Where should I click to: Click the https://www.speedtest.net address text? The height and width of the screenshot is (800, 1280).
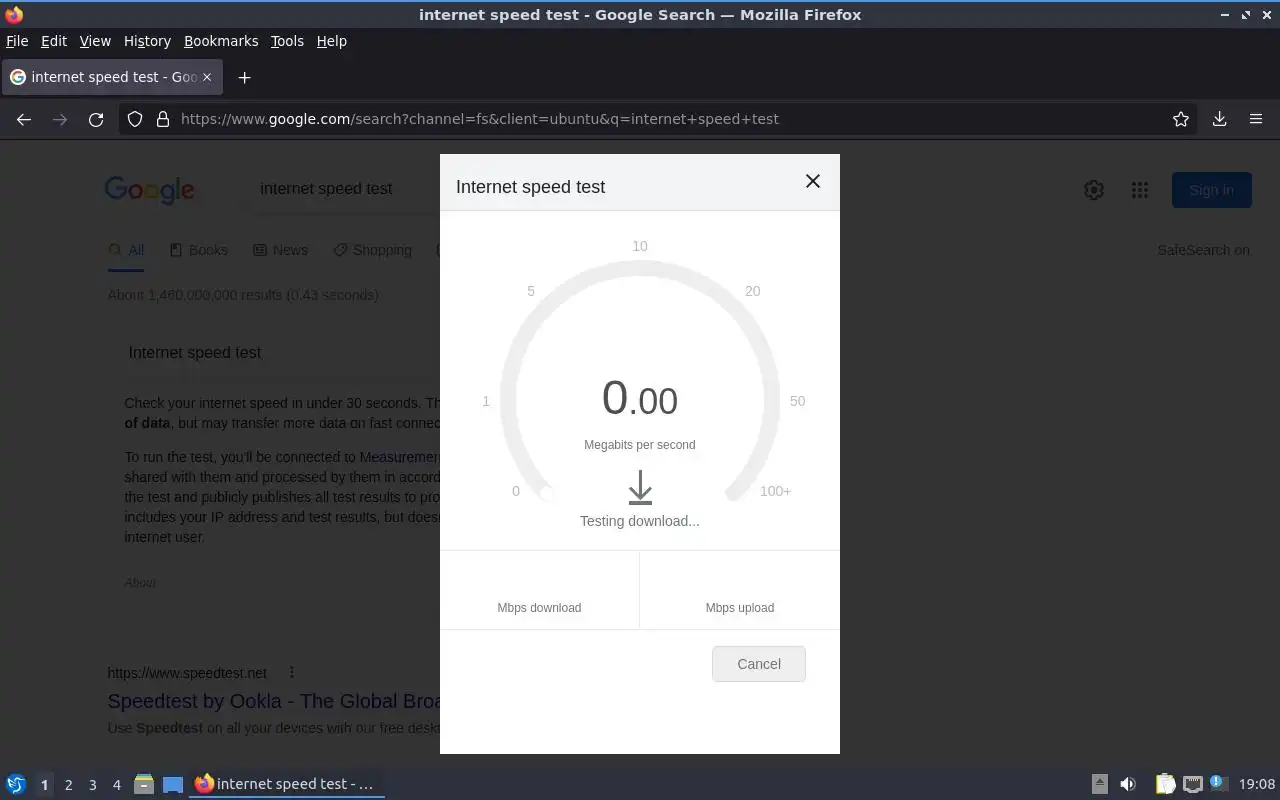[x=187, y=673]
